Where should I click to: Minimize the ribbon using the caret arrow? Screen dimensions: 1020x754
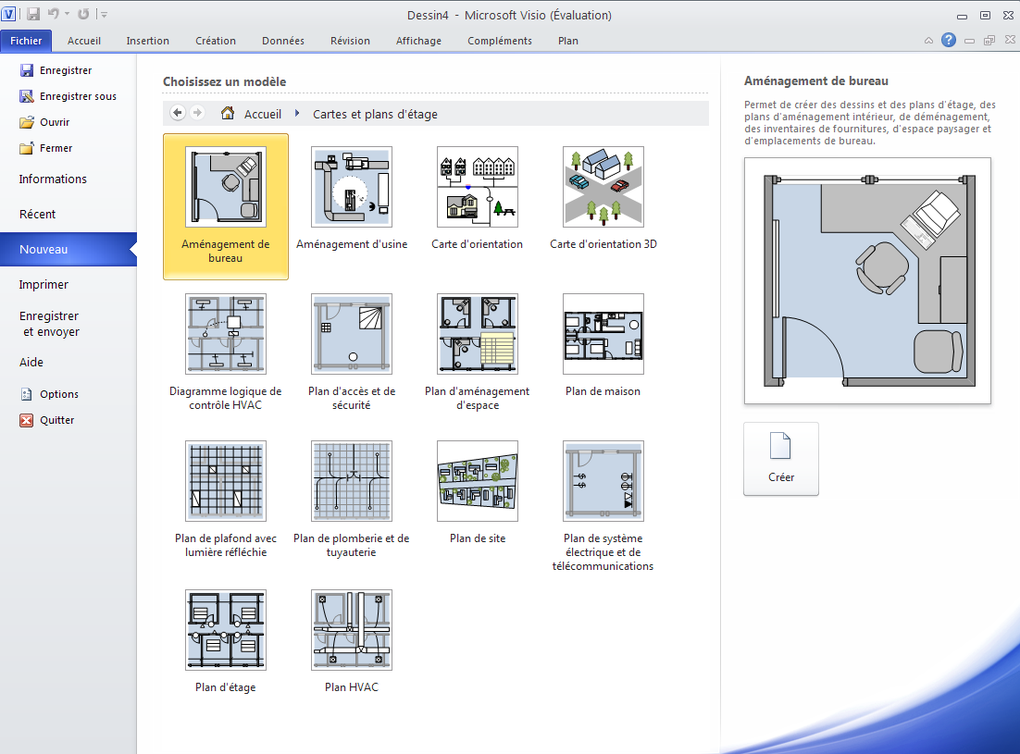coord(928,41)
